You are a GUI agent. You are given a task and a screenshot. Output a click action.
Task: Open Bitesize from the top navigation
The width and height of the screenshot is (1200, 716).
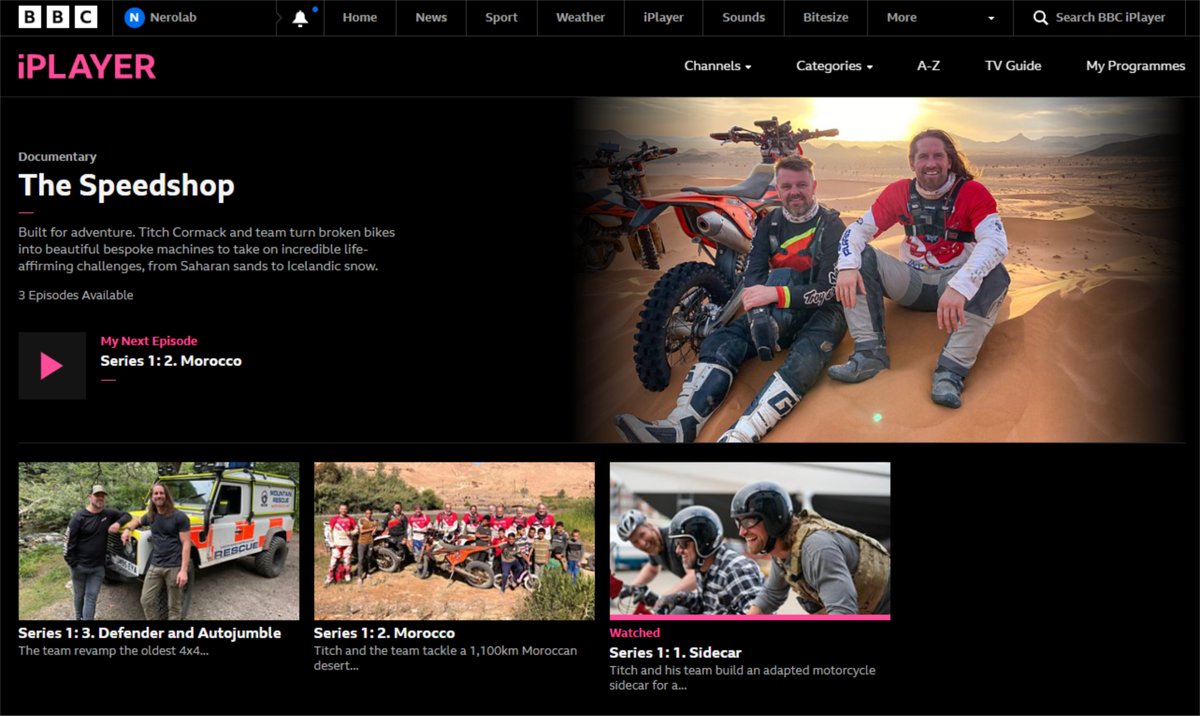(824, 16)
